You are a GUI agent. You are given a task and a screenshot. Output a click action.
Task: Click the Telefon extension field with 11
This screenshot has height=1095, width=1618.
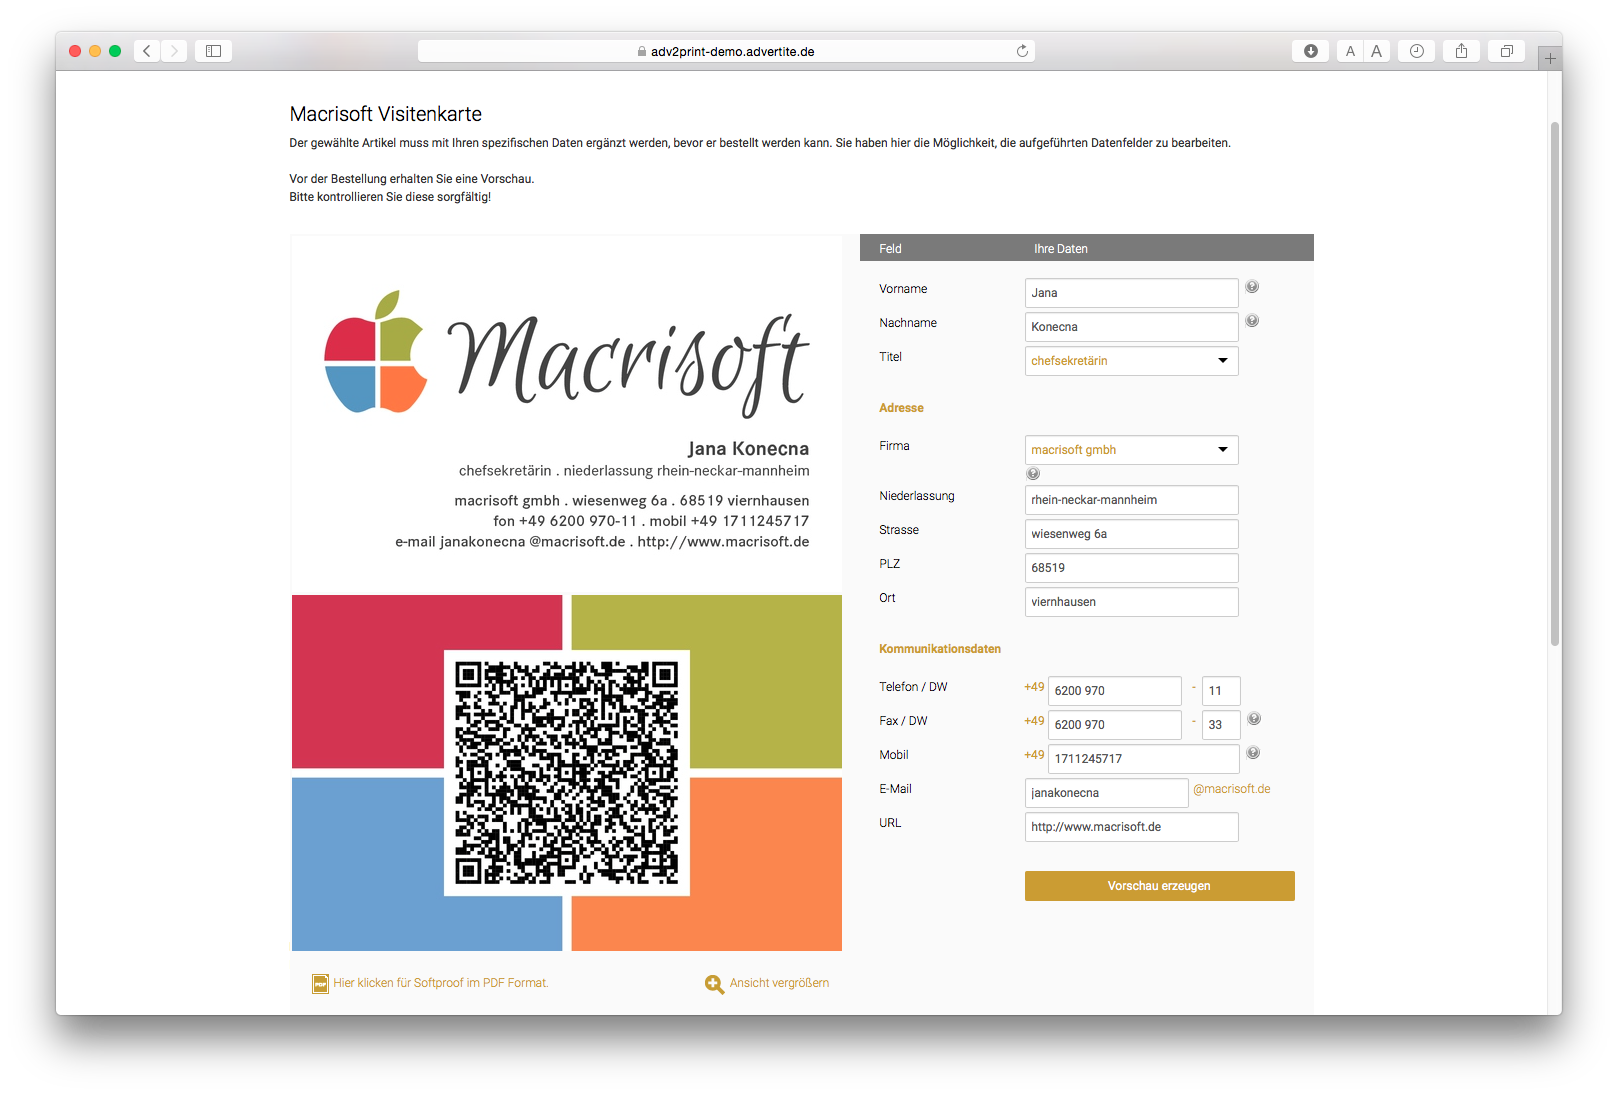tap(1221, 691)
